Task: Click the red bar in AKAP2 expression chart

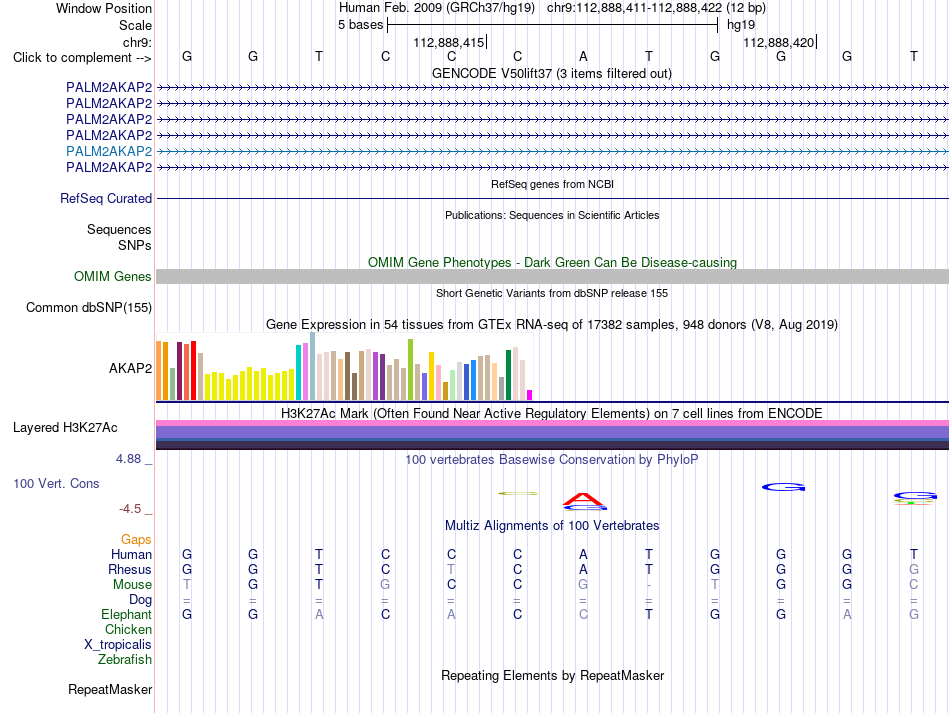Action: point(193,371)
